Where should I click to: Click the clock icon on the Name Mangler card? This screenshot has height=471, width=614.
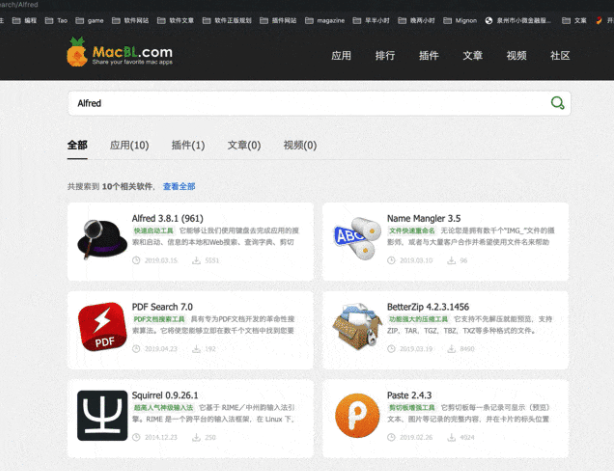point(391,260)
